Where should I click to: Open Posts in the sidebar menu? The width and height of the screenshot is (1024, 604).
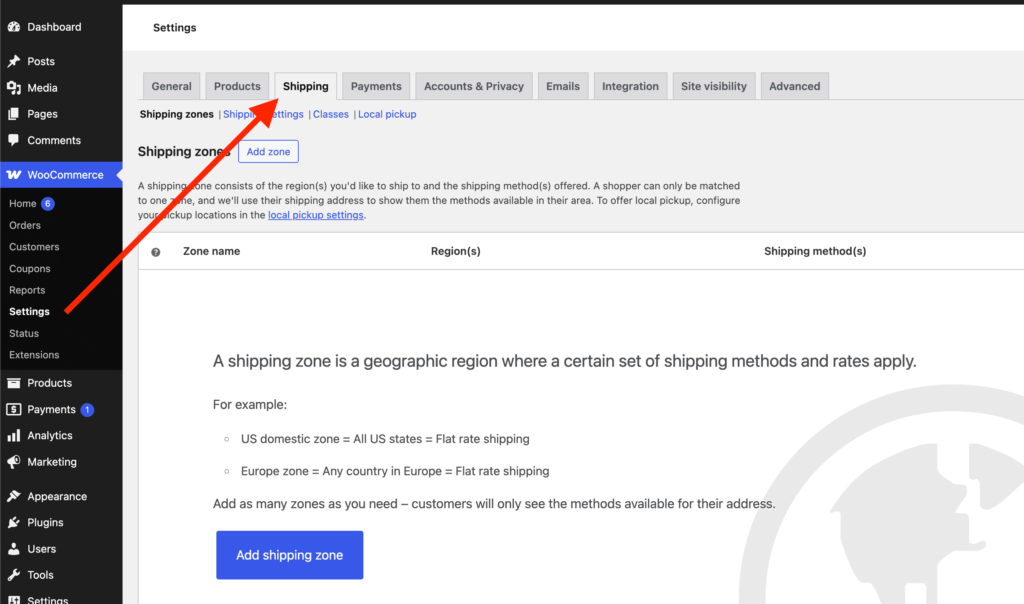coord(40,61)
